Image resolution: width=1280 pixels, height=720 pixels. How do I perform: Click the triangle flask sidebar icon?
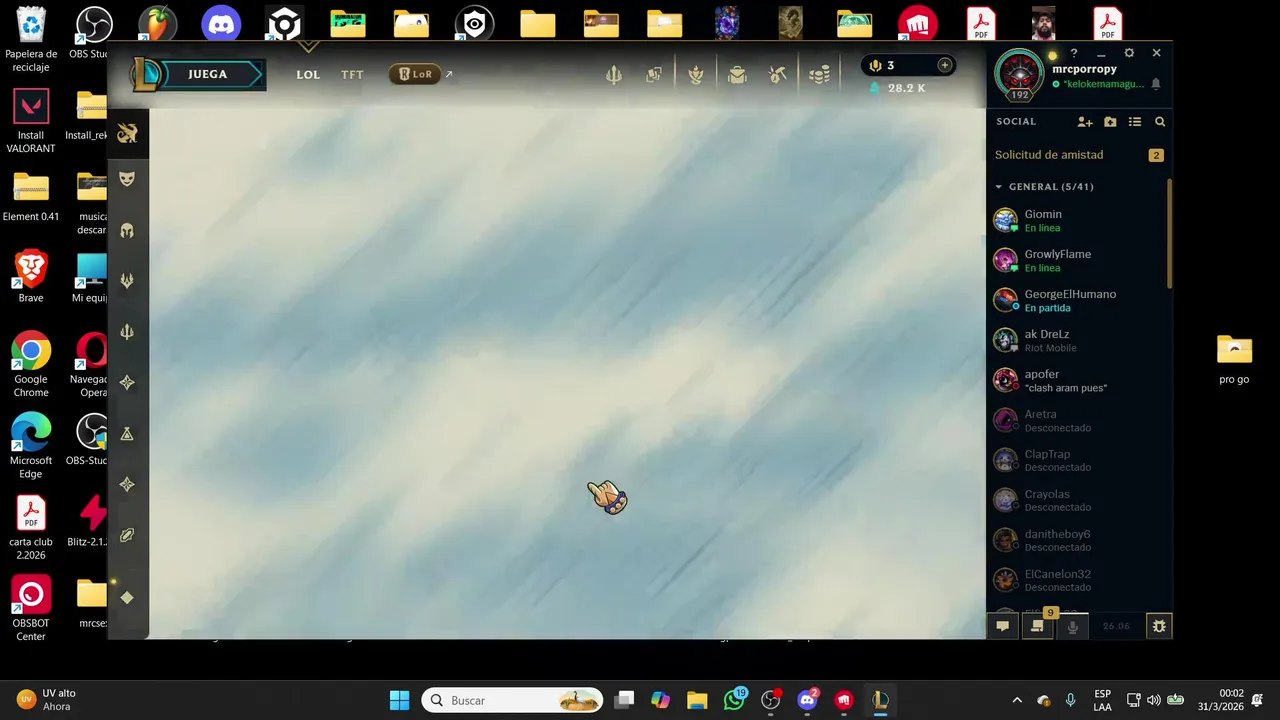point(127,434)
